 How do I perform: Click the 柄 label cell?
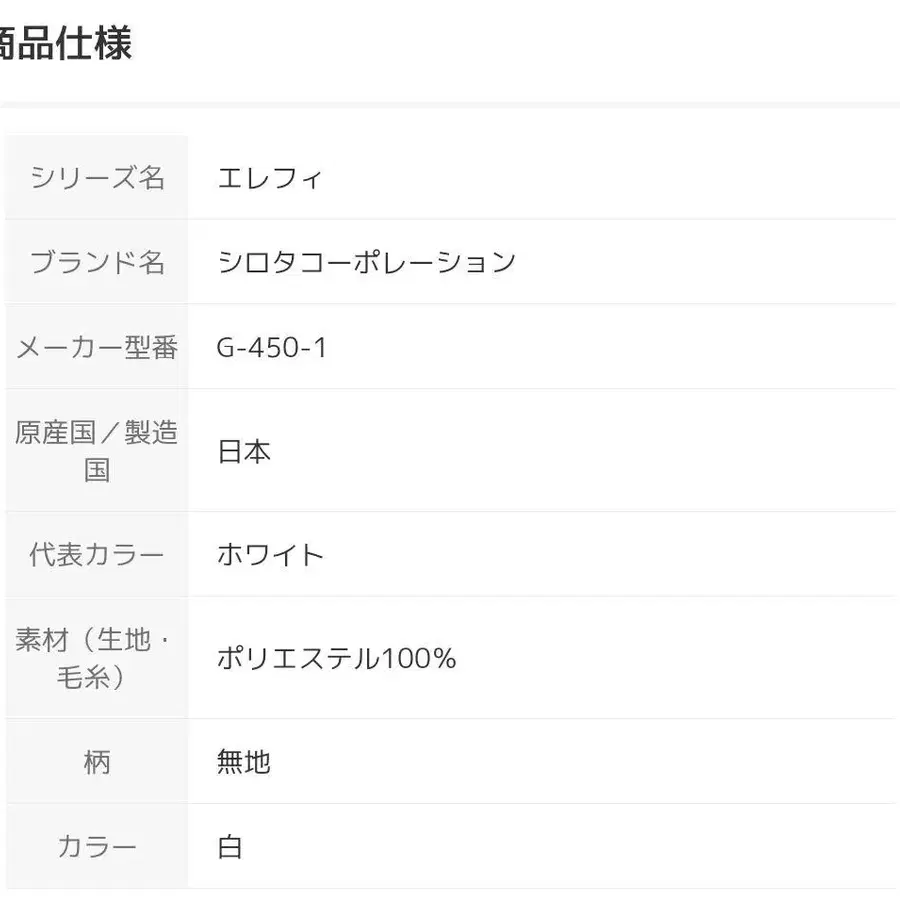[97, 762]
